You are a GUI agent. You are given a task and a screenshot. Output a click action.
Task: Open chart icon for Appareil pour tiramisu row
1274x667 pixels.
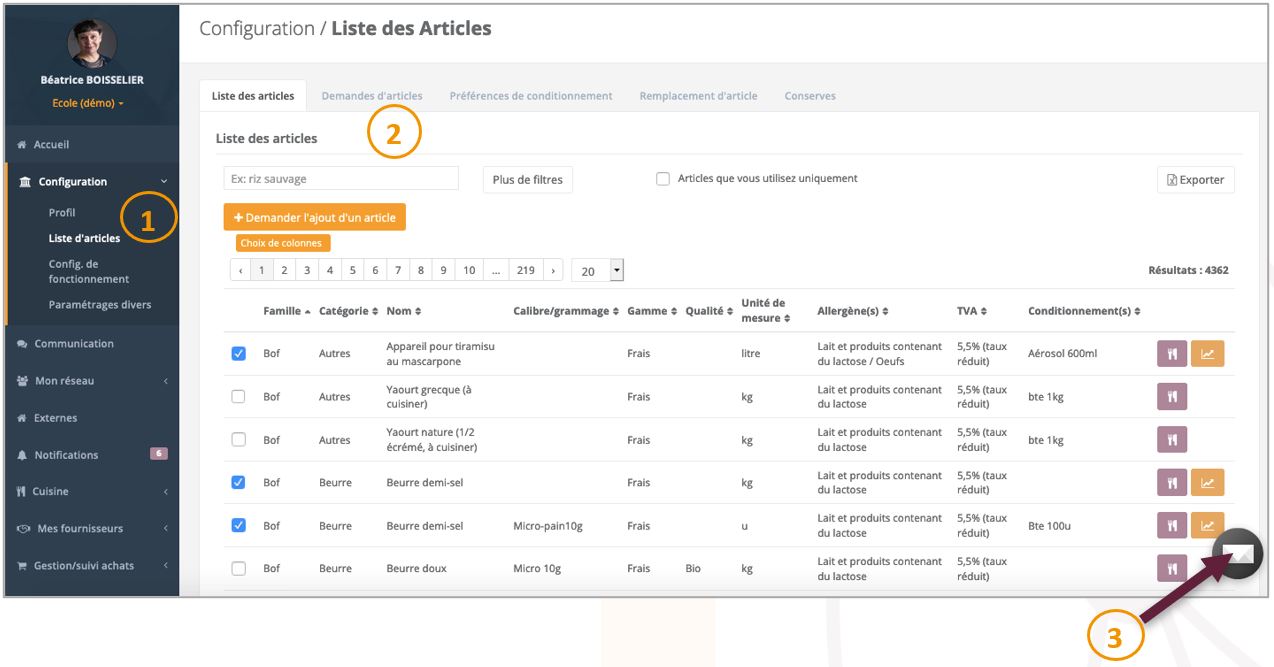(x=1207, y=353)
